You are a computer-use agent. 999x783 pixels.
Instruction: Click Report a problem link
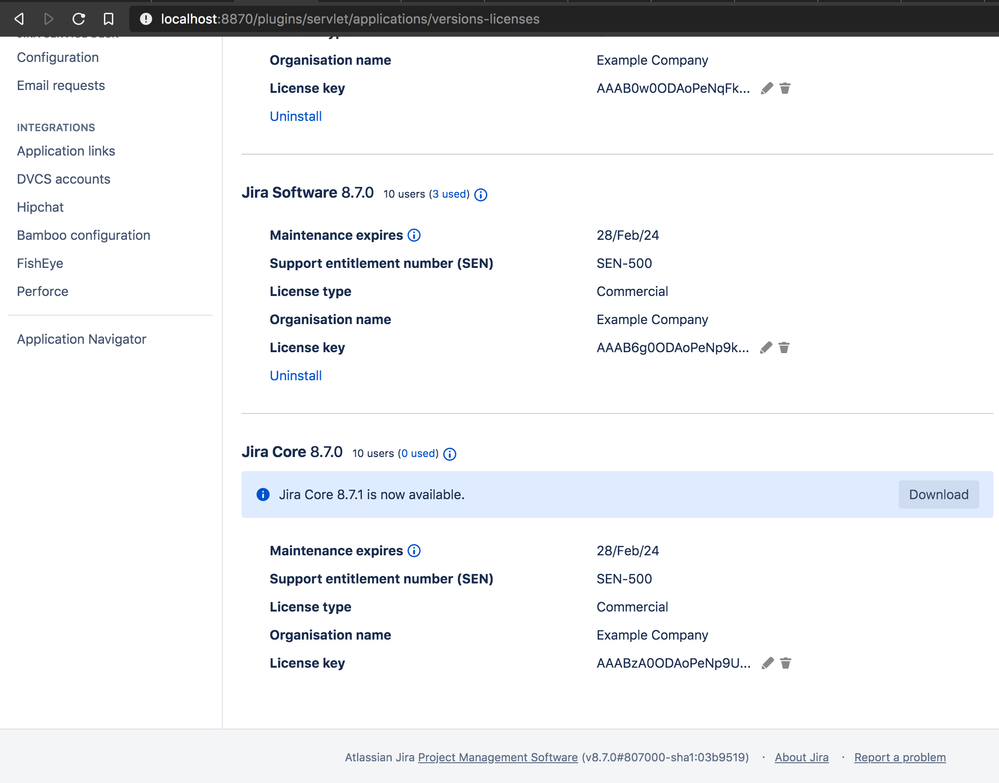pyautogui.click(x=900, y=757)
